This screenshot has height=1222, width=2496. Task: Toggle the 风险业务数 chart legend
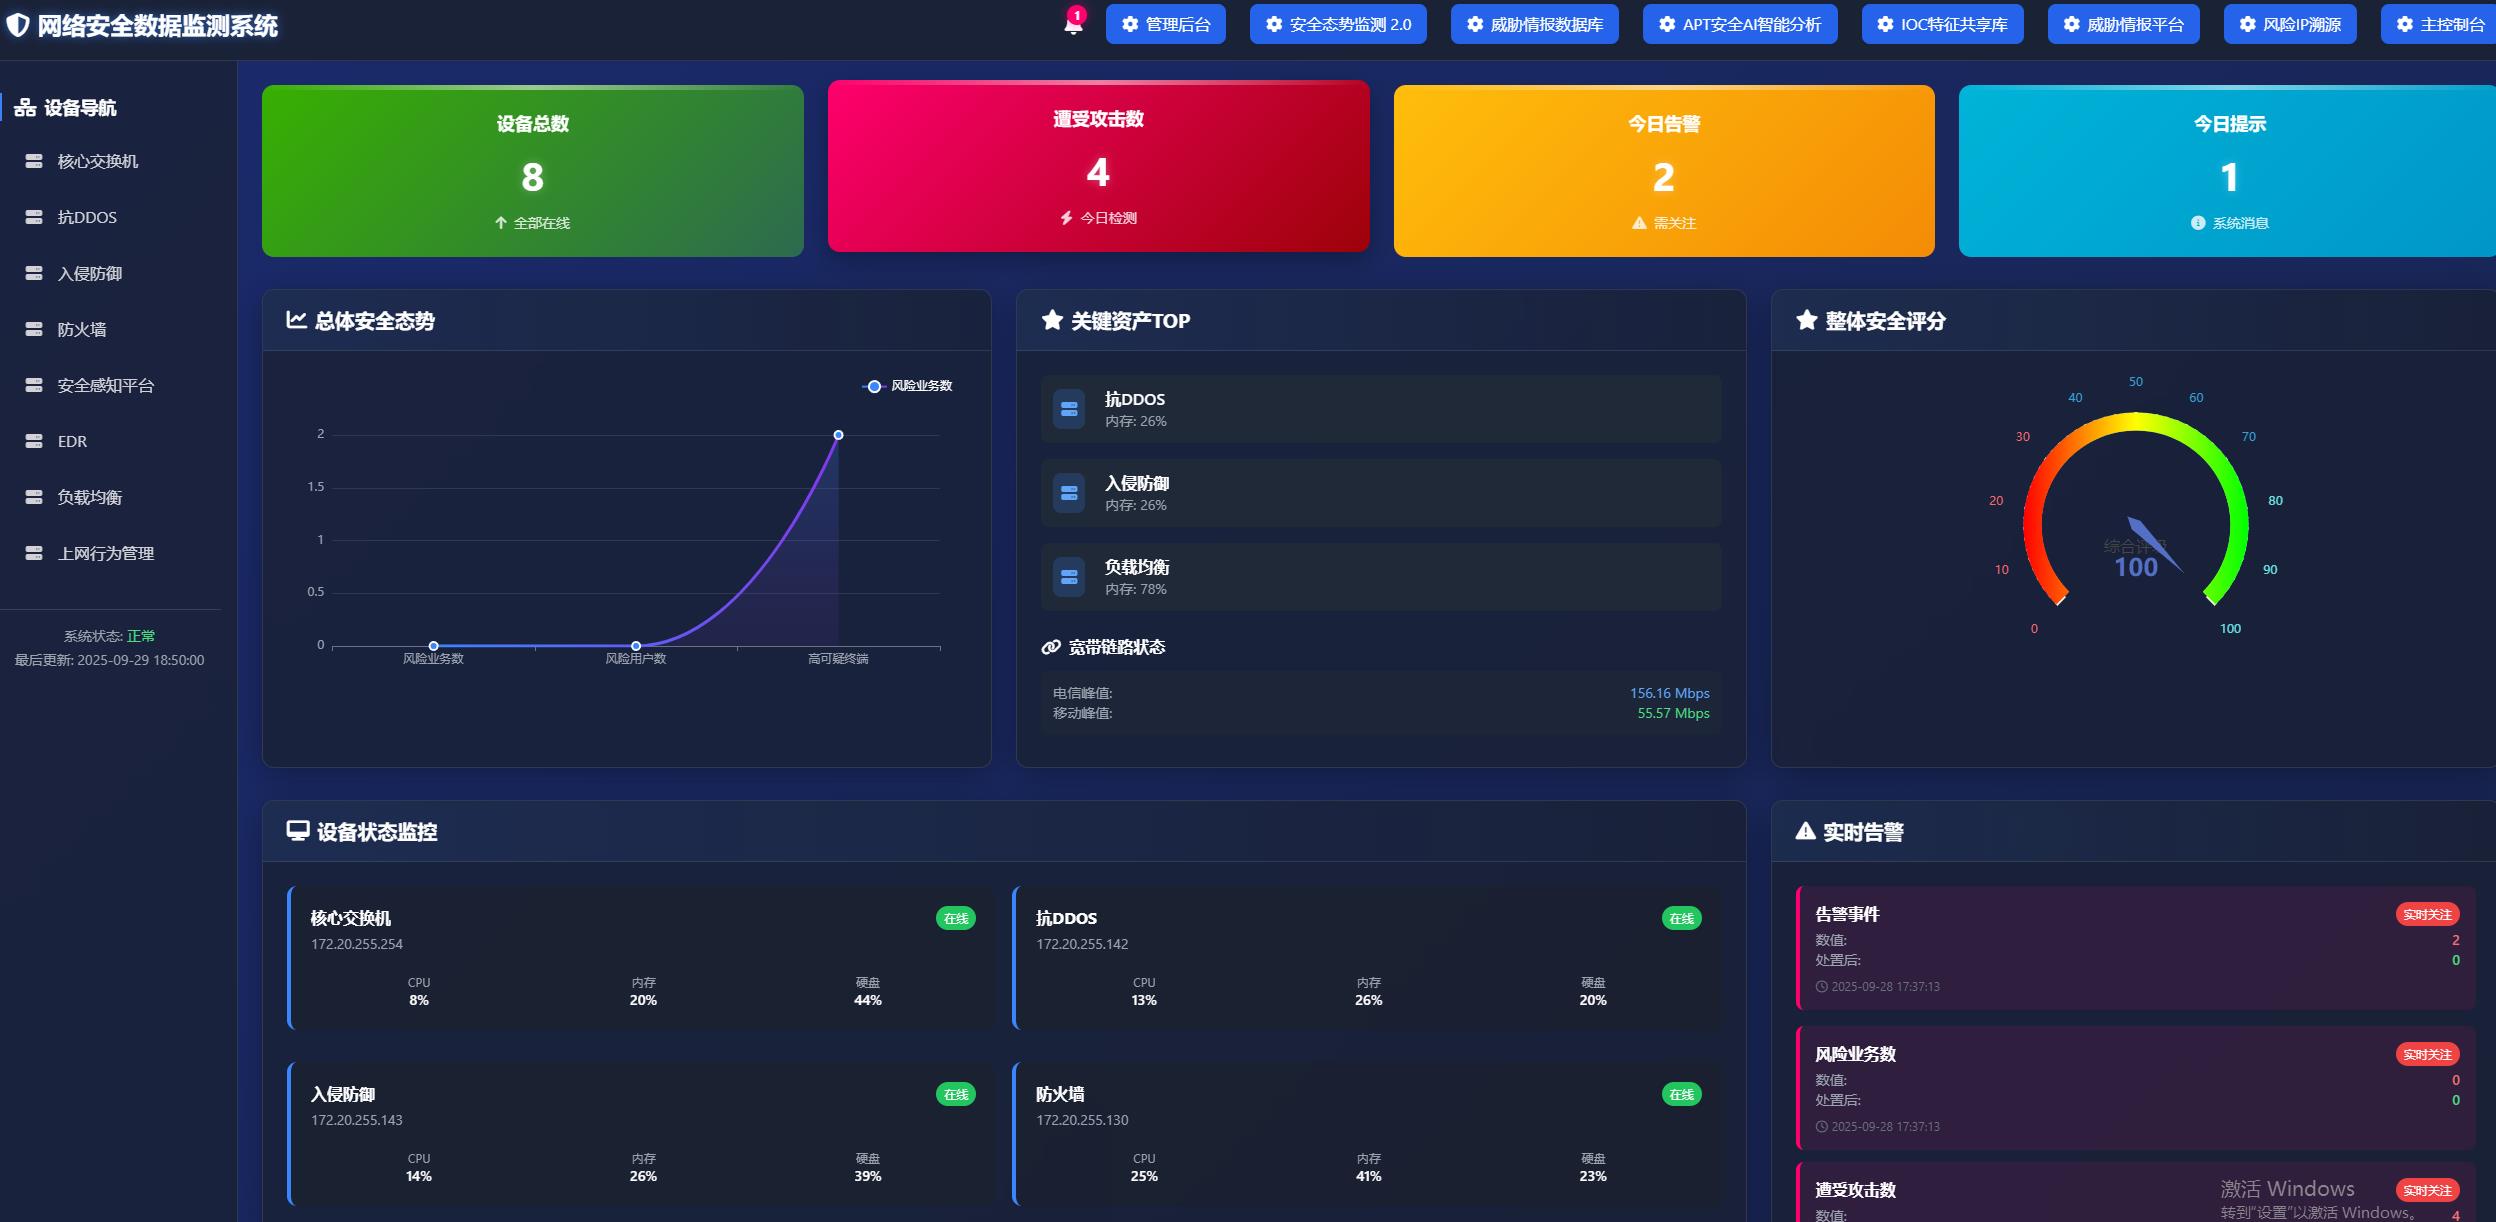(x=907, y=386)
